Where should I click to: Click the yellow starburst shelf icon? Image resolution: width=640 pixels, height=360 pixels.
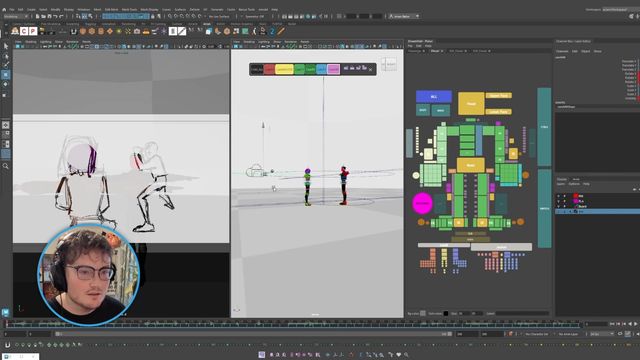[119, 31]
